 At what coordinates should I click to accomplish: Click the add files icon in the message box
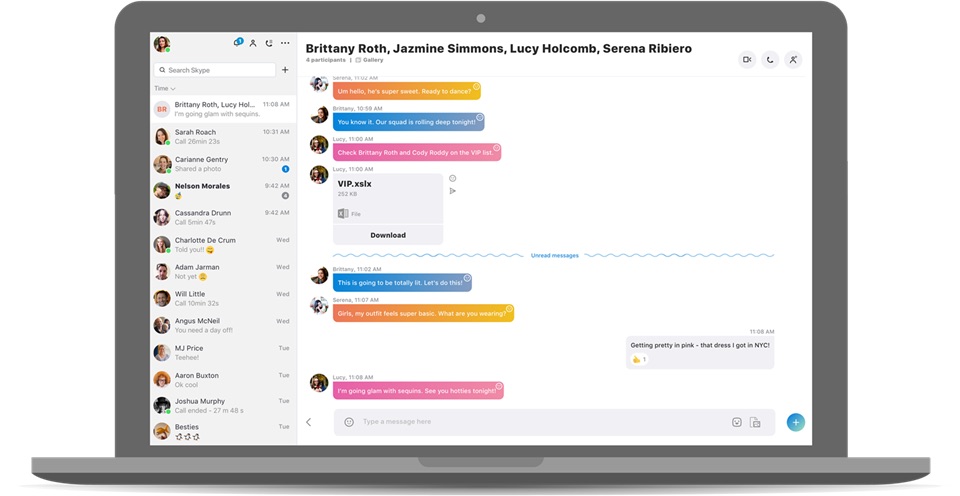point(756,422)
